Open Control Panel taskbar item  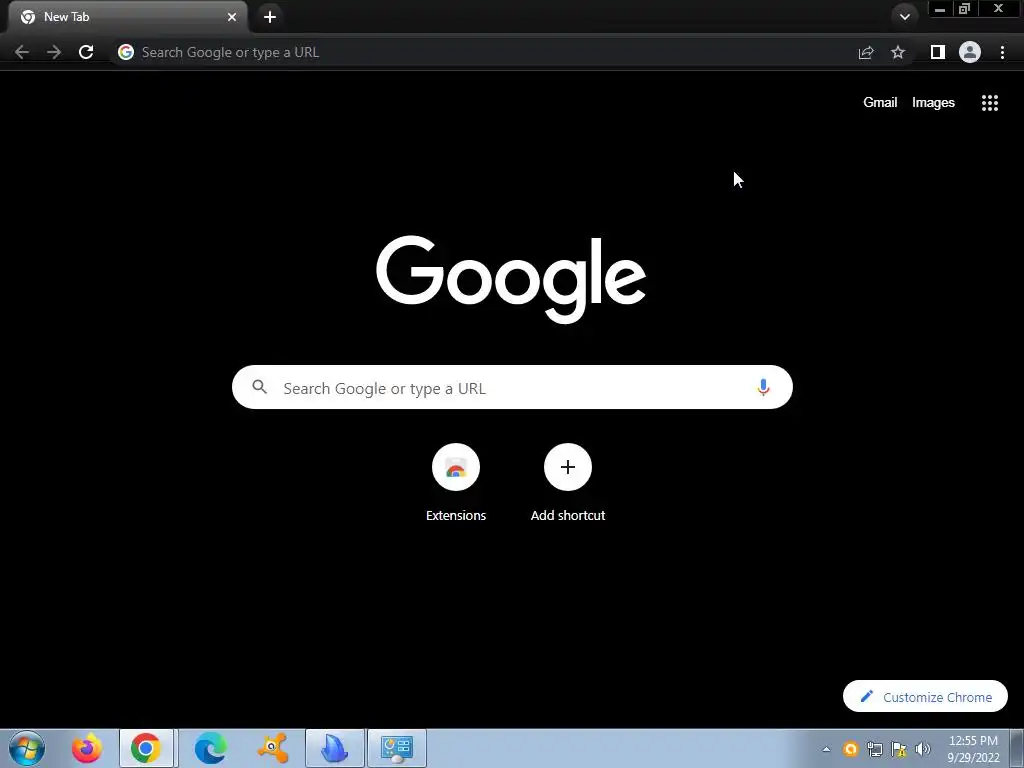(396, 748)
